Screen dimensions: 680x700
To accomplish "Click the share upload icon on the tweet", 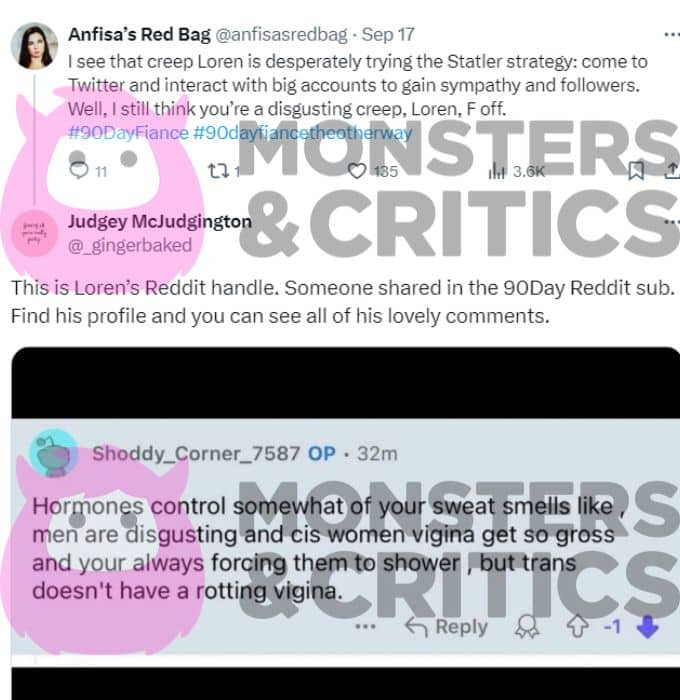I will point(673,171).
